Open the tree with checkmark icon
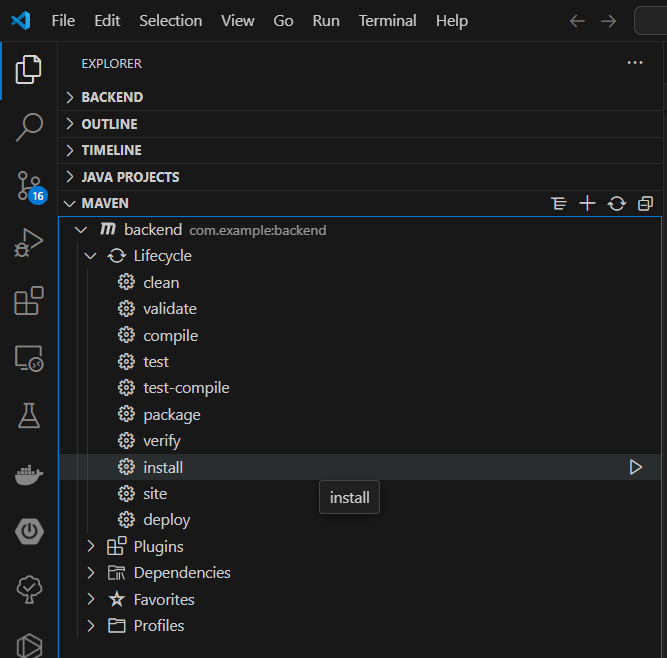The height and width of the screenshot is (658, 667). coord(29,589)
